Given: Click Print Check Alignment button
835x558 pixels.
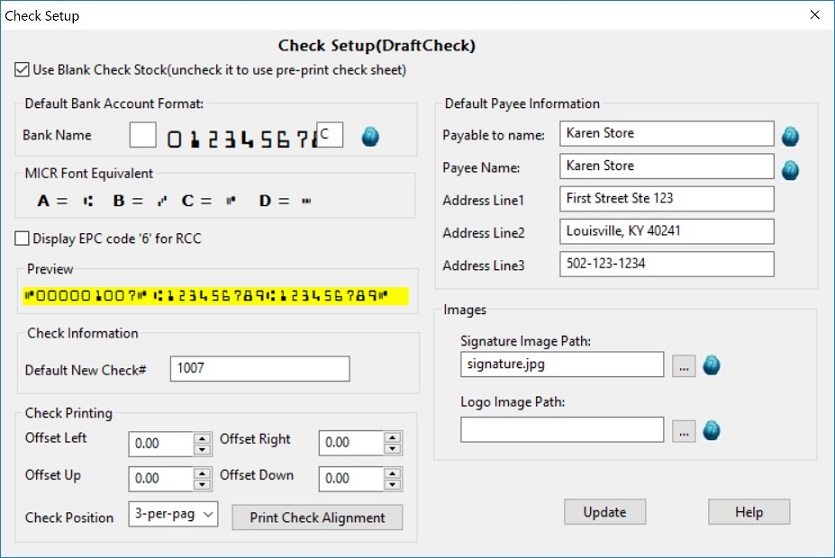Looking at the screenshot, I should tap(317, 518).
